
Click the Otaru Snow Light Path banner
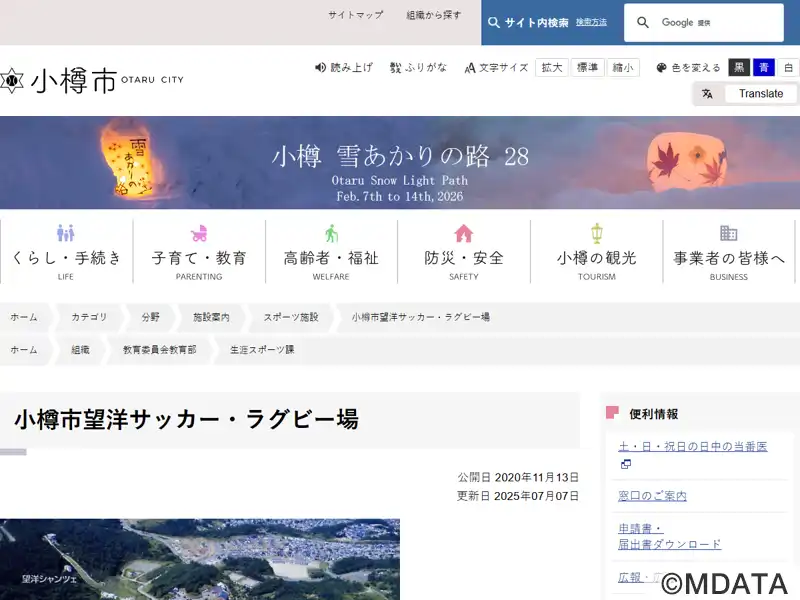[400, 163]
